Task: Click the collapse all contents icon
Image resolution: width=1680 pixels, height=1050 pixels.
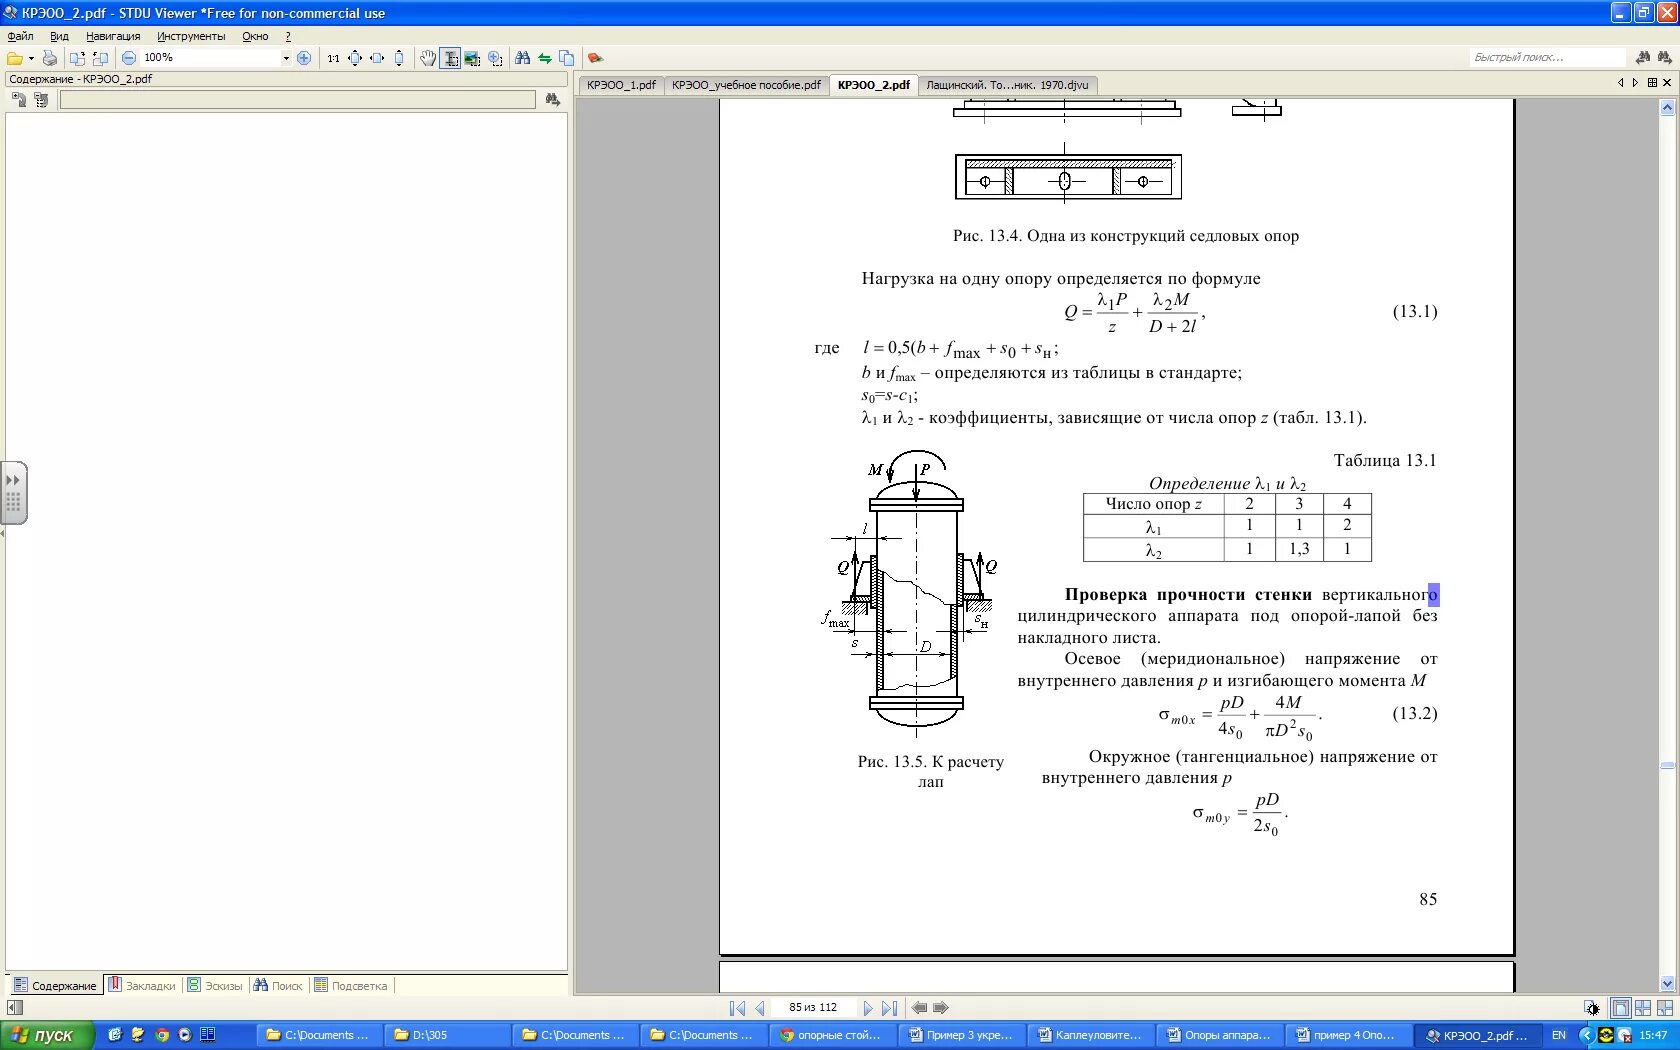Action: (x=40, y=100)
